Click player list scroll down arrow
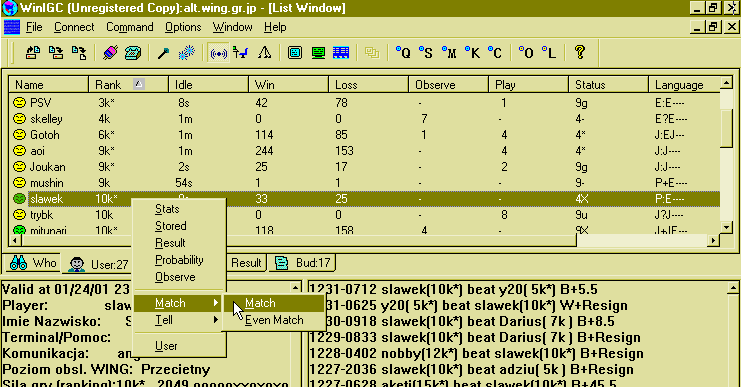This screenshot has width=741, height=387. click(726, 228)
